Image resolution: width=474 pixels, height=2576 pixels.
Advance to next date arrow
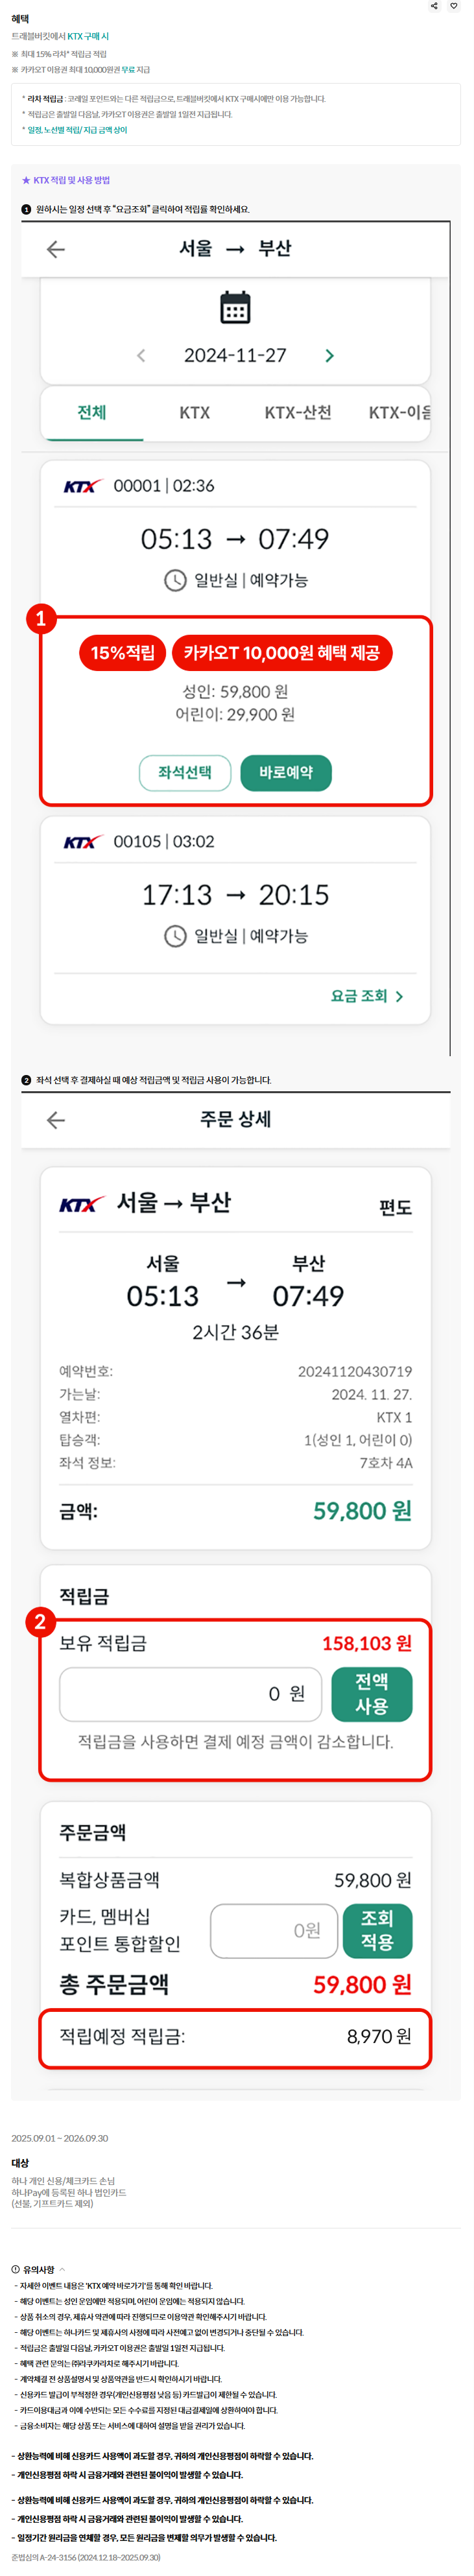[x=330, y=356]
